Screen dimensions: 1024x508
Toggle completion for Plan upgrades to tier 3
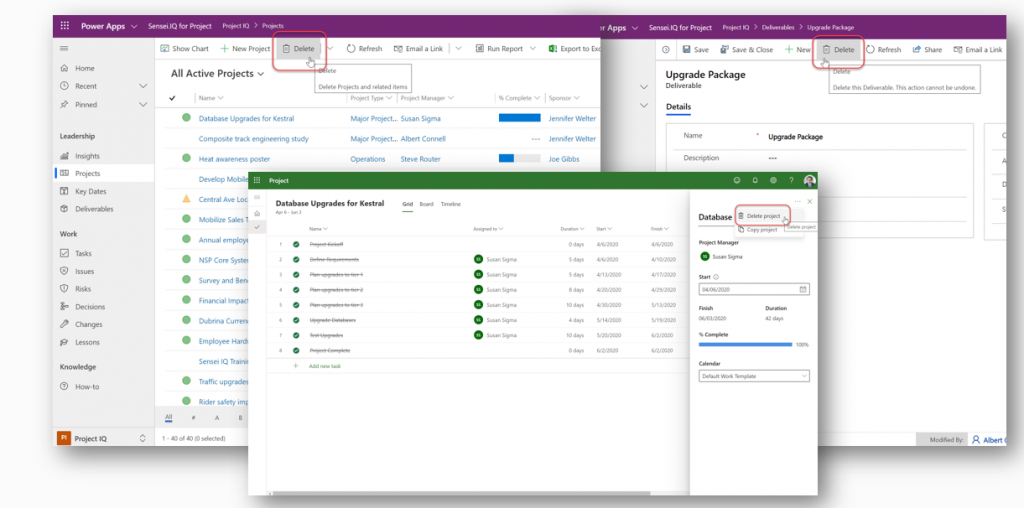click(296, 305)
